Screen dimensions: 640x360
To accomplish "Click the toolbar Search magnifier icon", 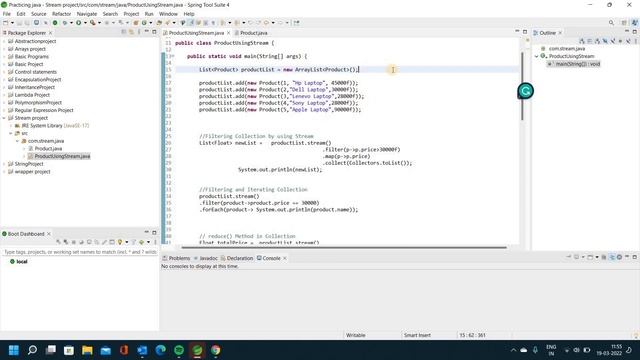I will (611, 23).
